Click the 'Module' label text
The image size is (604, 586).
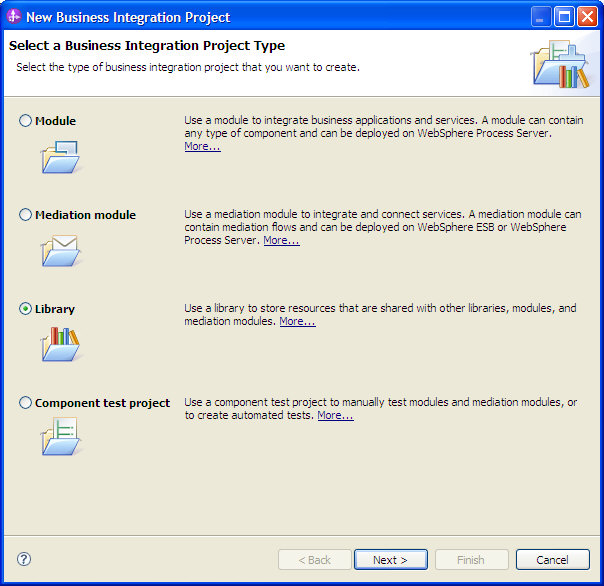tap(55, 121)
